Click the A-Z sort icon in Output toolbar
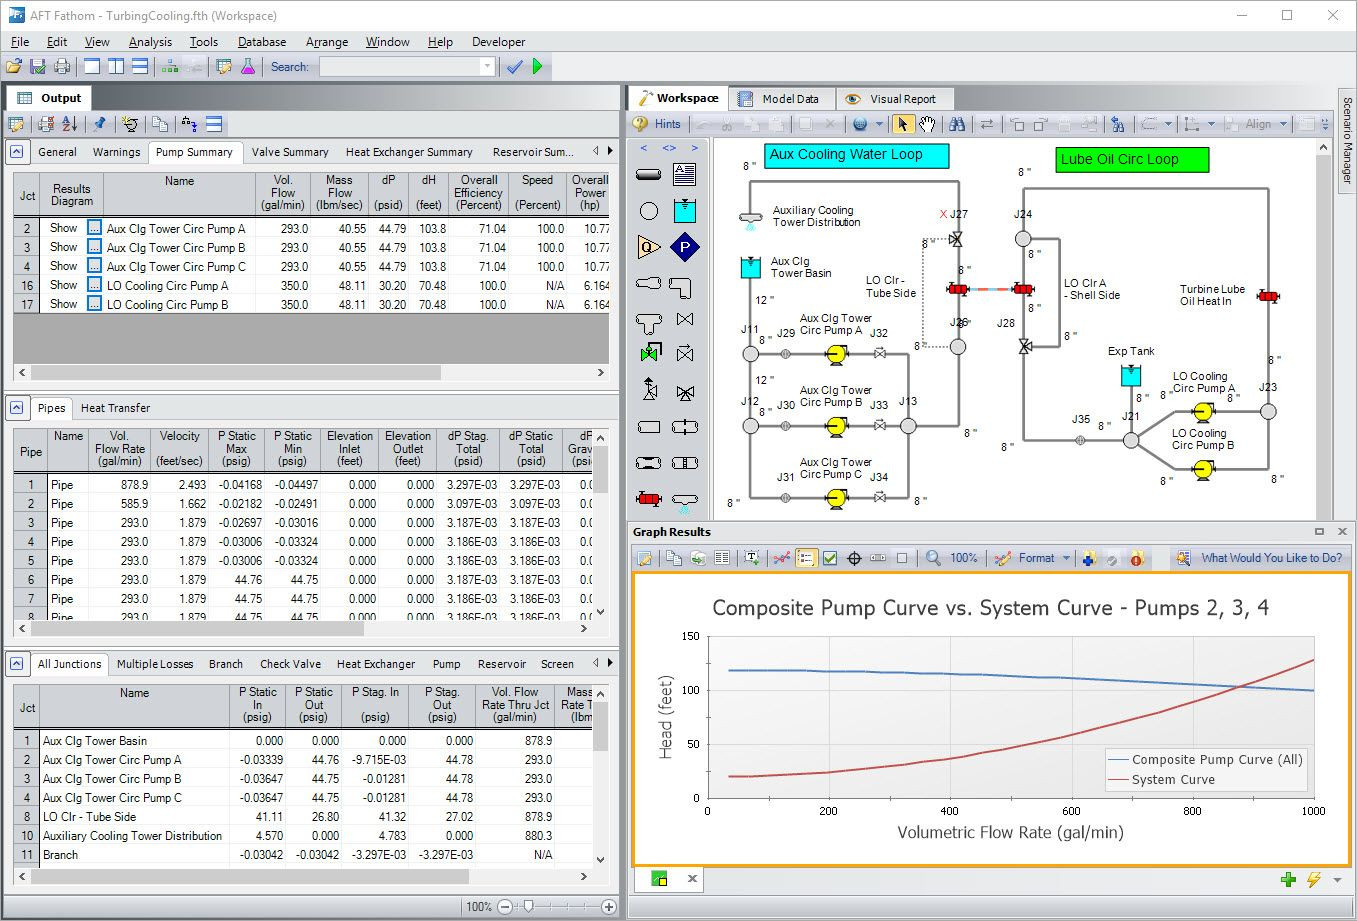The width and height of the screenshot is (1357, 921). (x=69, y=124)
